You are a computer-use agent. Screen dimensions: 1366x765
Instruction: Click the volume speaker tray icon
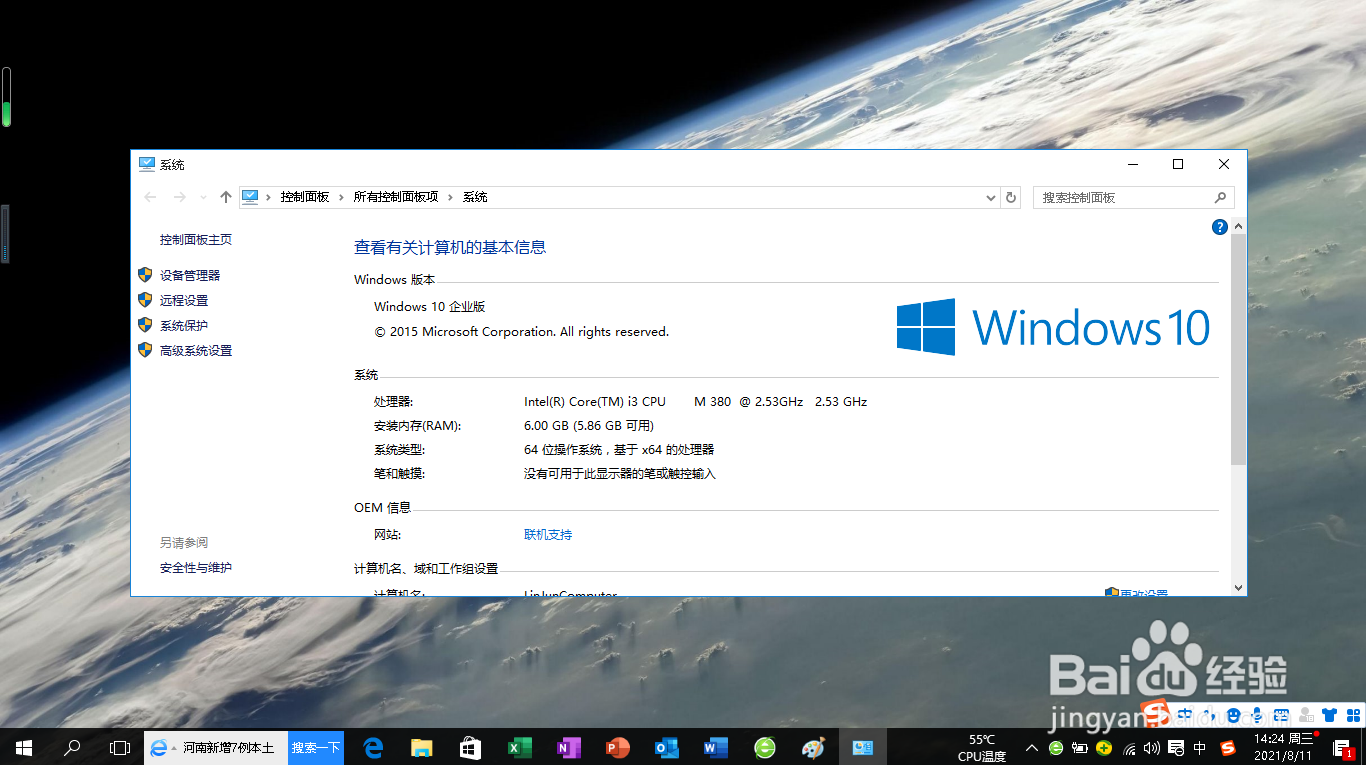[x=1152, y=748]
